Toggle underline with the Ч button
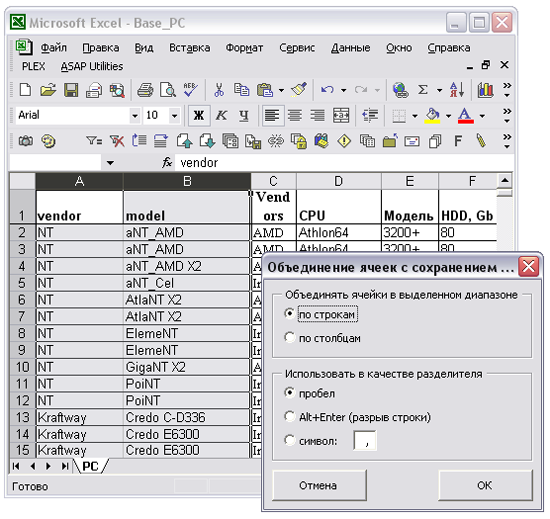Image resolution: width=550 pixels, height=519 pixels. click(244, 115)
